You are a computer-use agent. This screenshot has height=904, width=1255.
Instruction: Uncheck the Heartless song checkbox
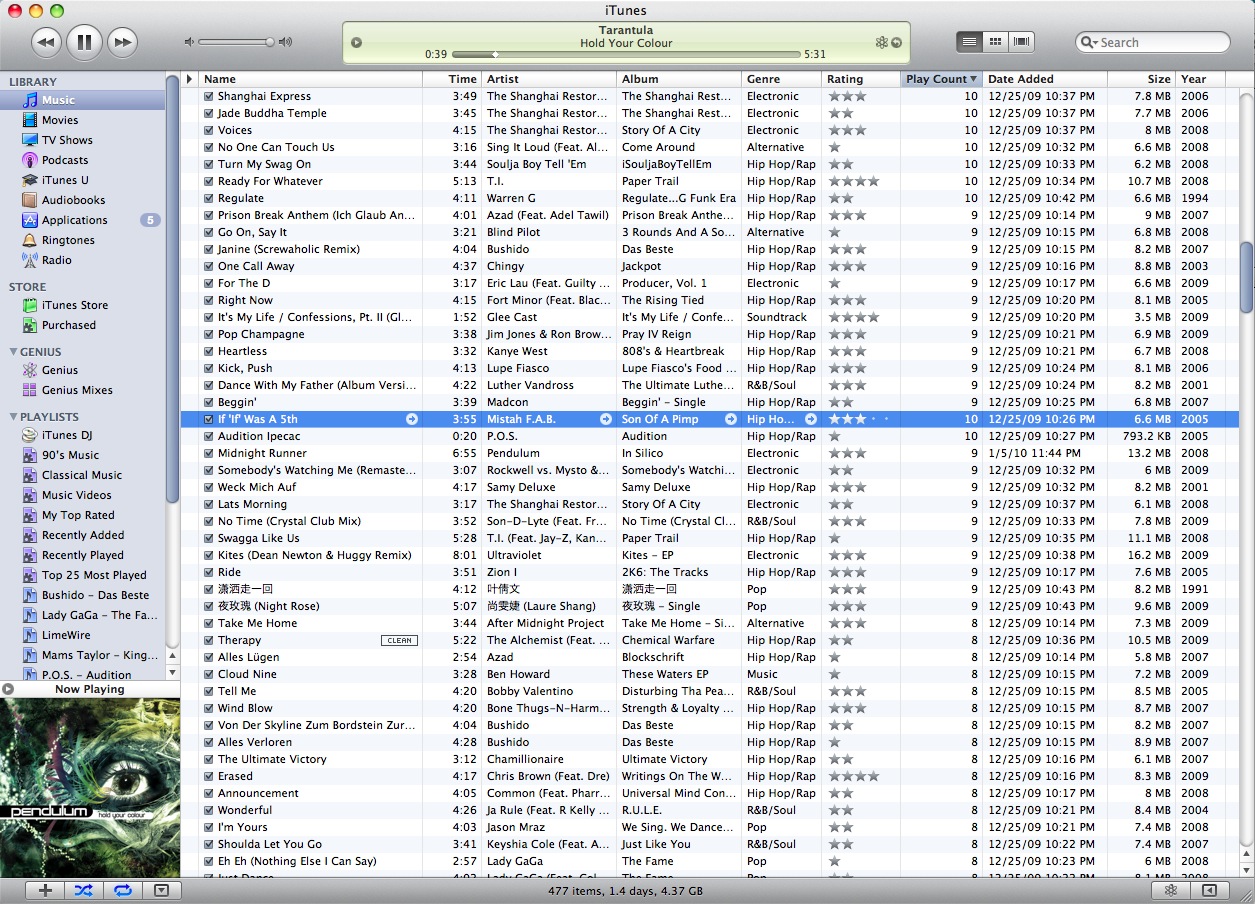pos(209,351)
